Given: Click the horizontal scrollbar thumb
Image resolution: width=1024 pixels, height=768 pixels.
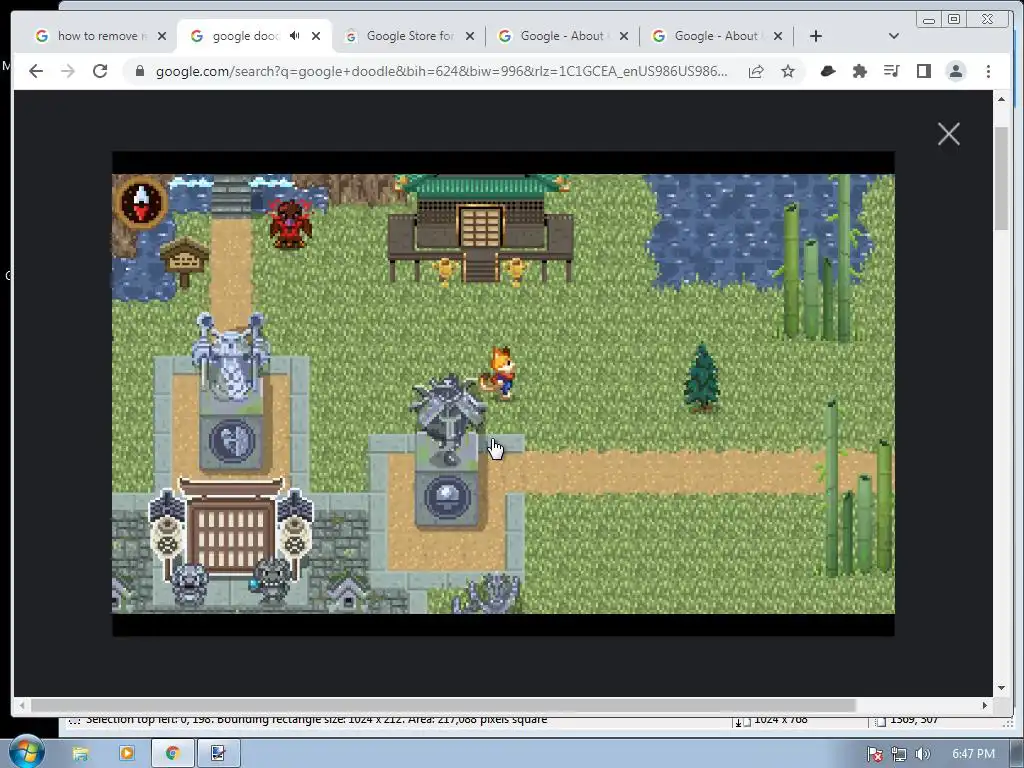Looking at the screenshot, I should [x=443, y=705].
